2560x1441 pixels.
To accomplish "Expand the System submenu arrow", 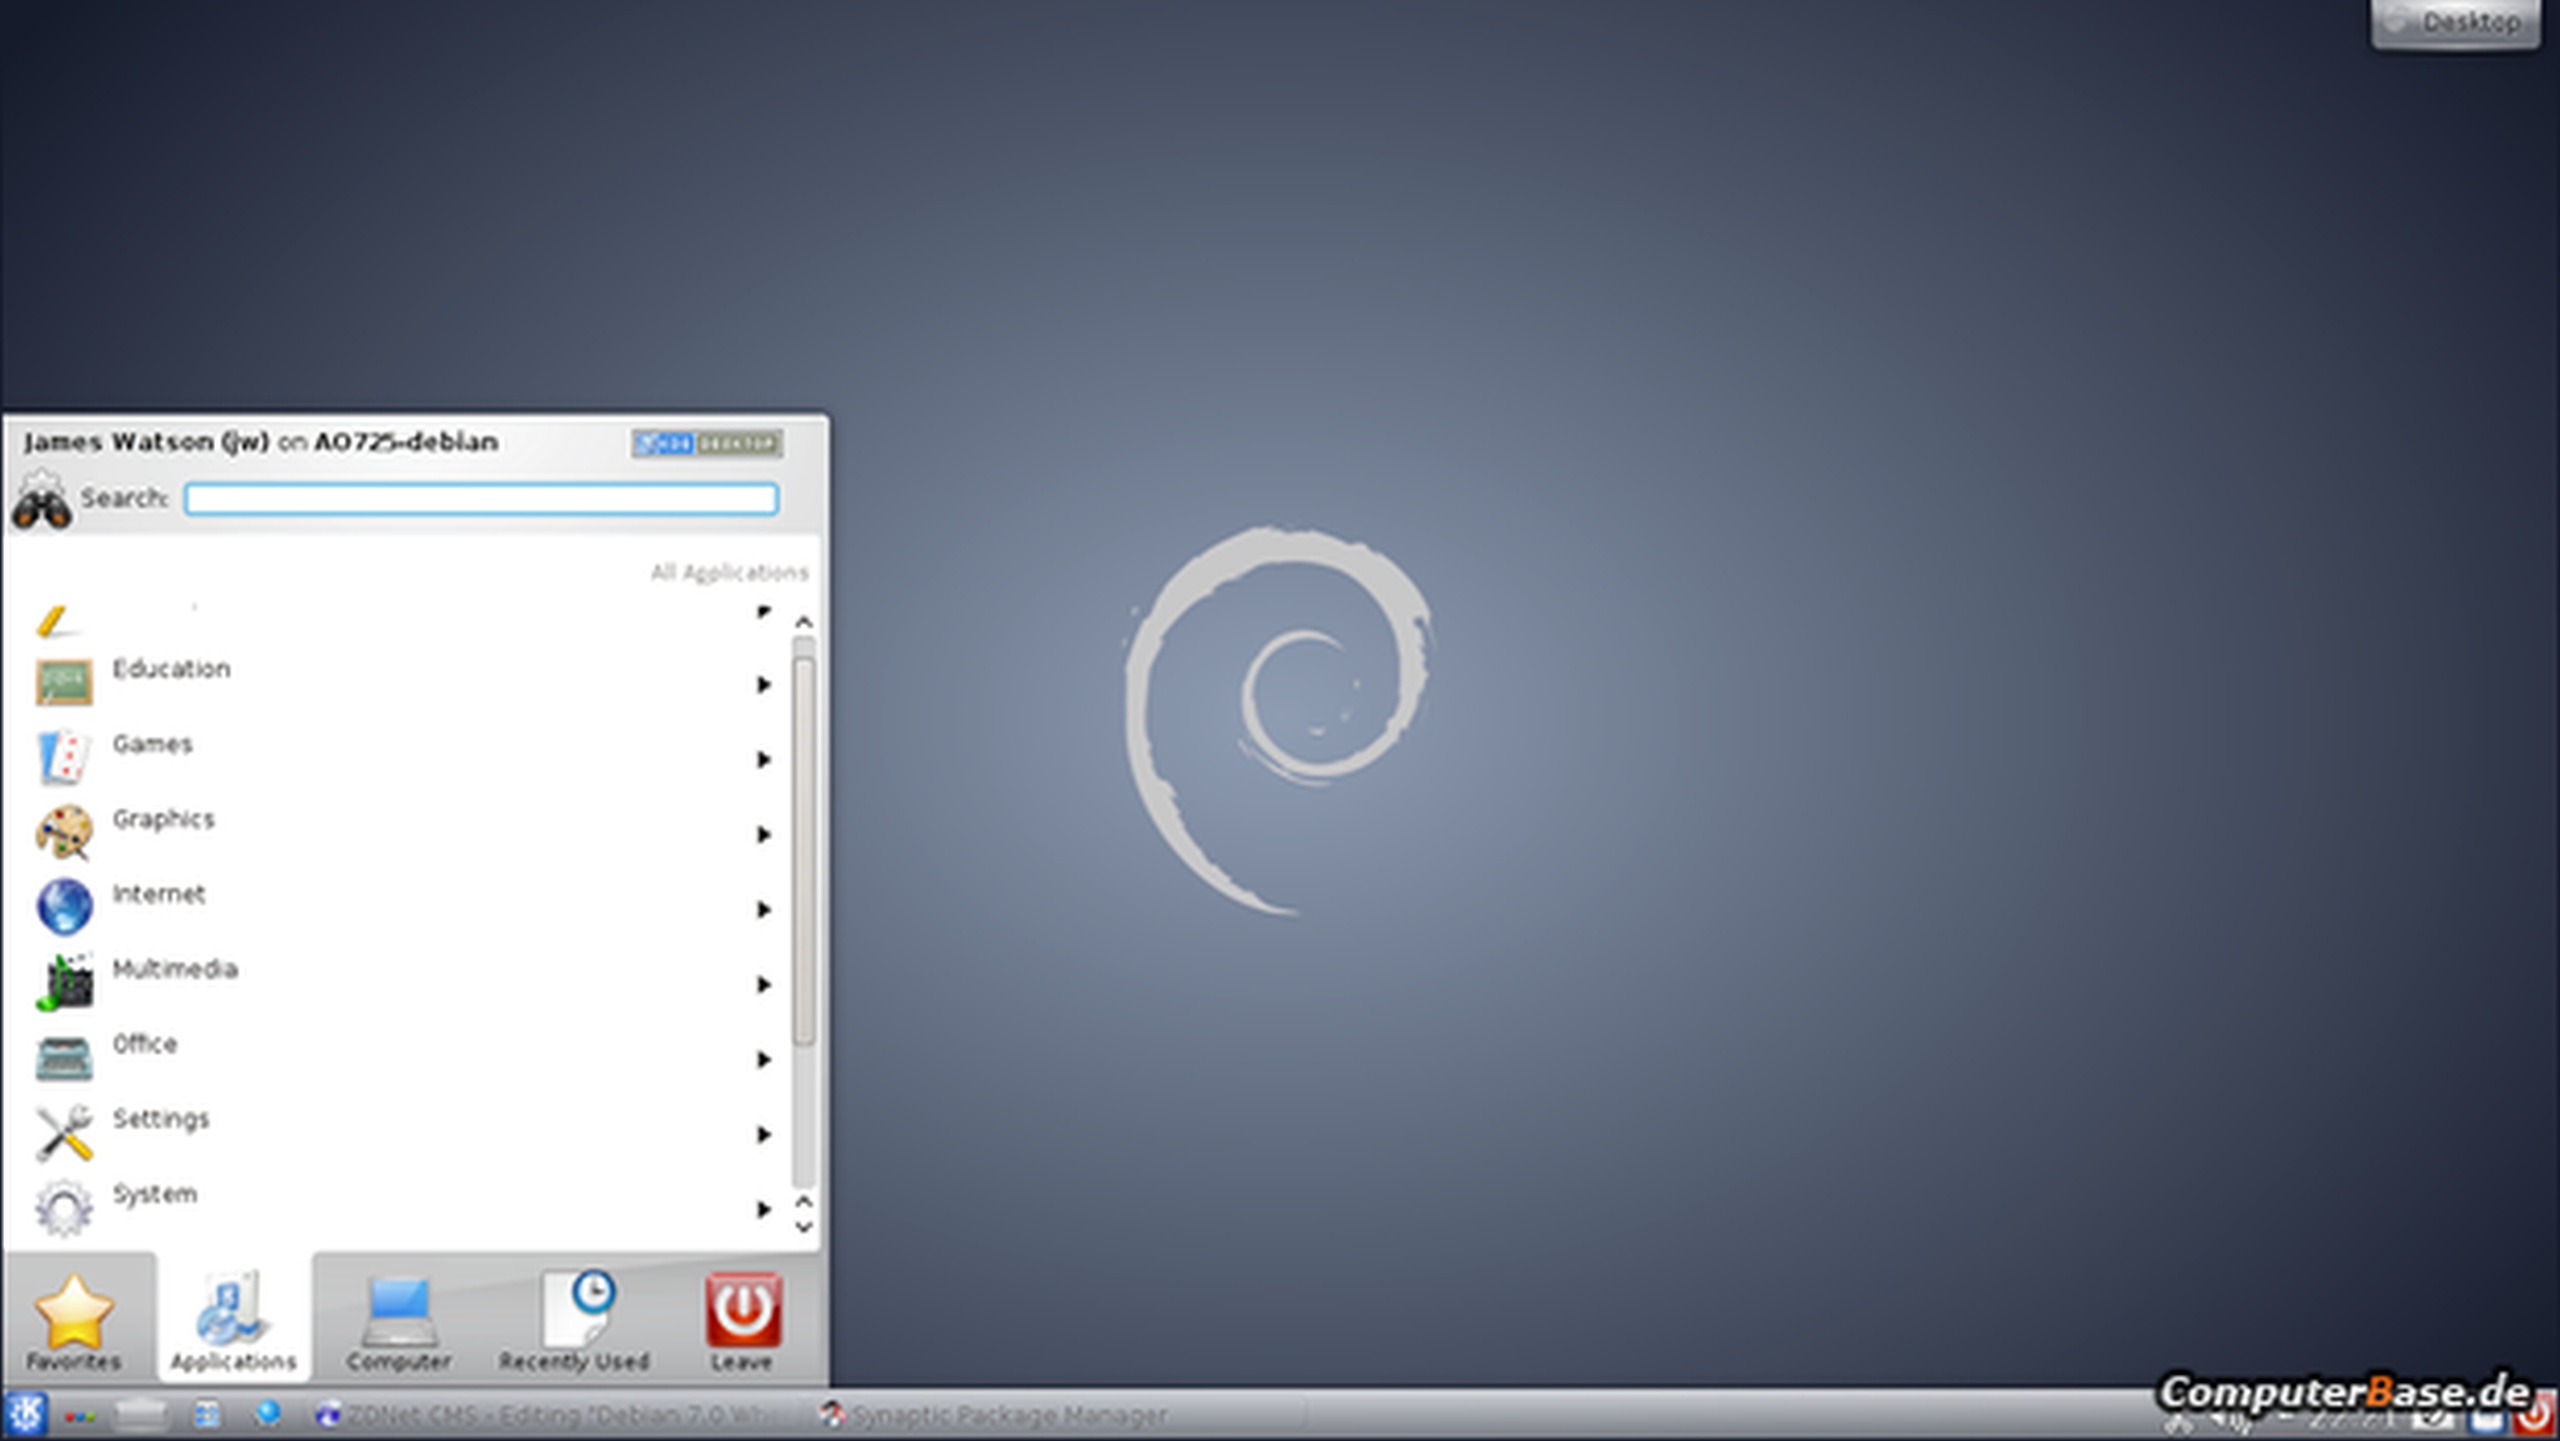I will [763, 1209].
